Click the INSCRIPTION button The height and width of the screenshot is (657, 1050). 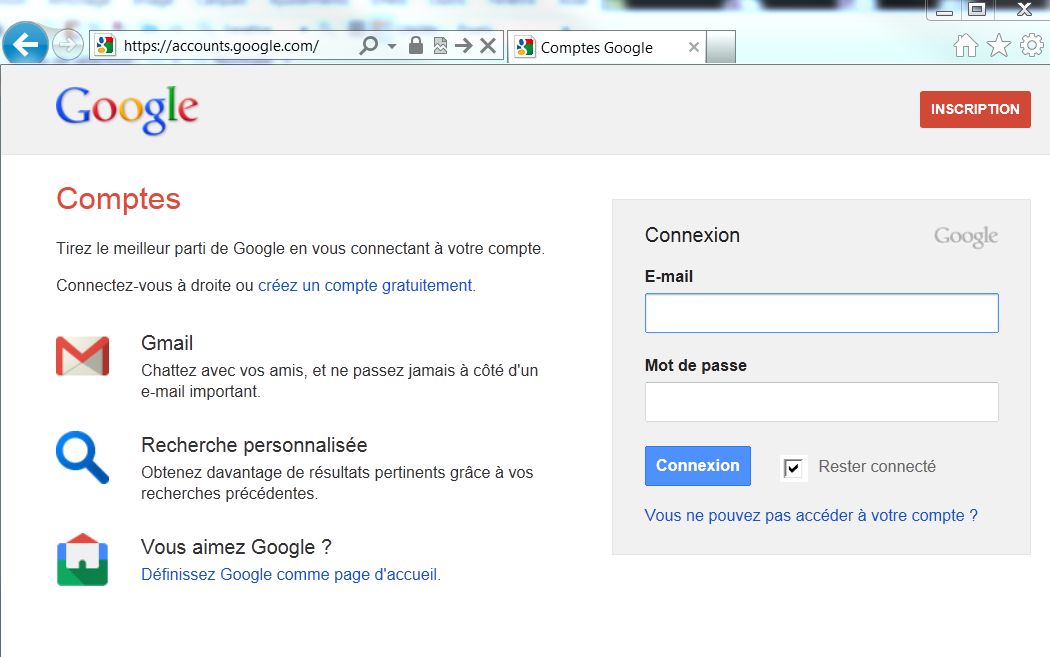coord(975,109)
